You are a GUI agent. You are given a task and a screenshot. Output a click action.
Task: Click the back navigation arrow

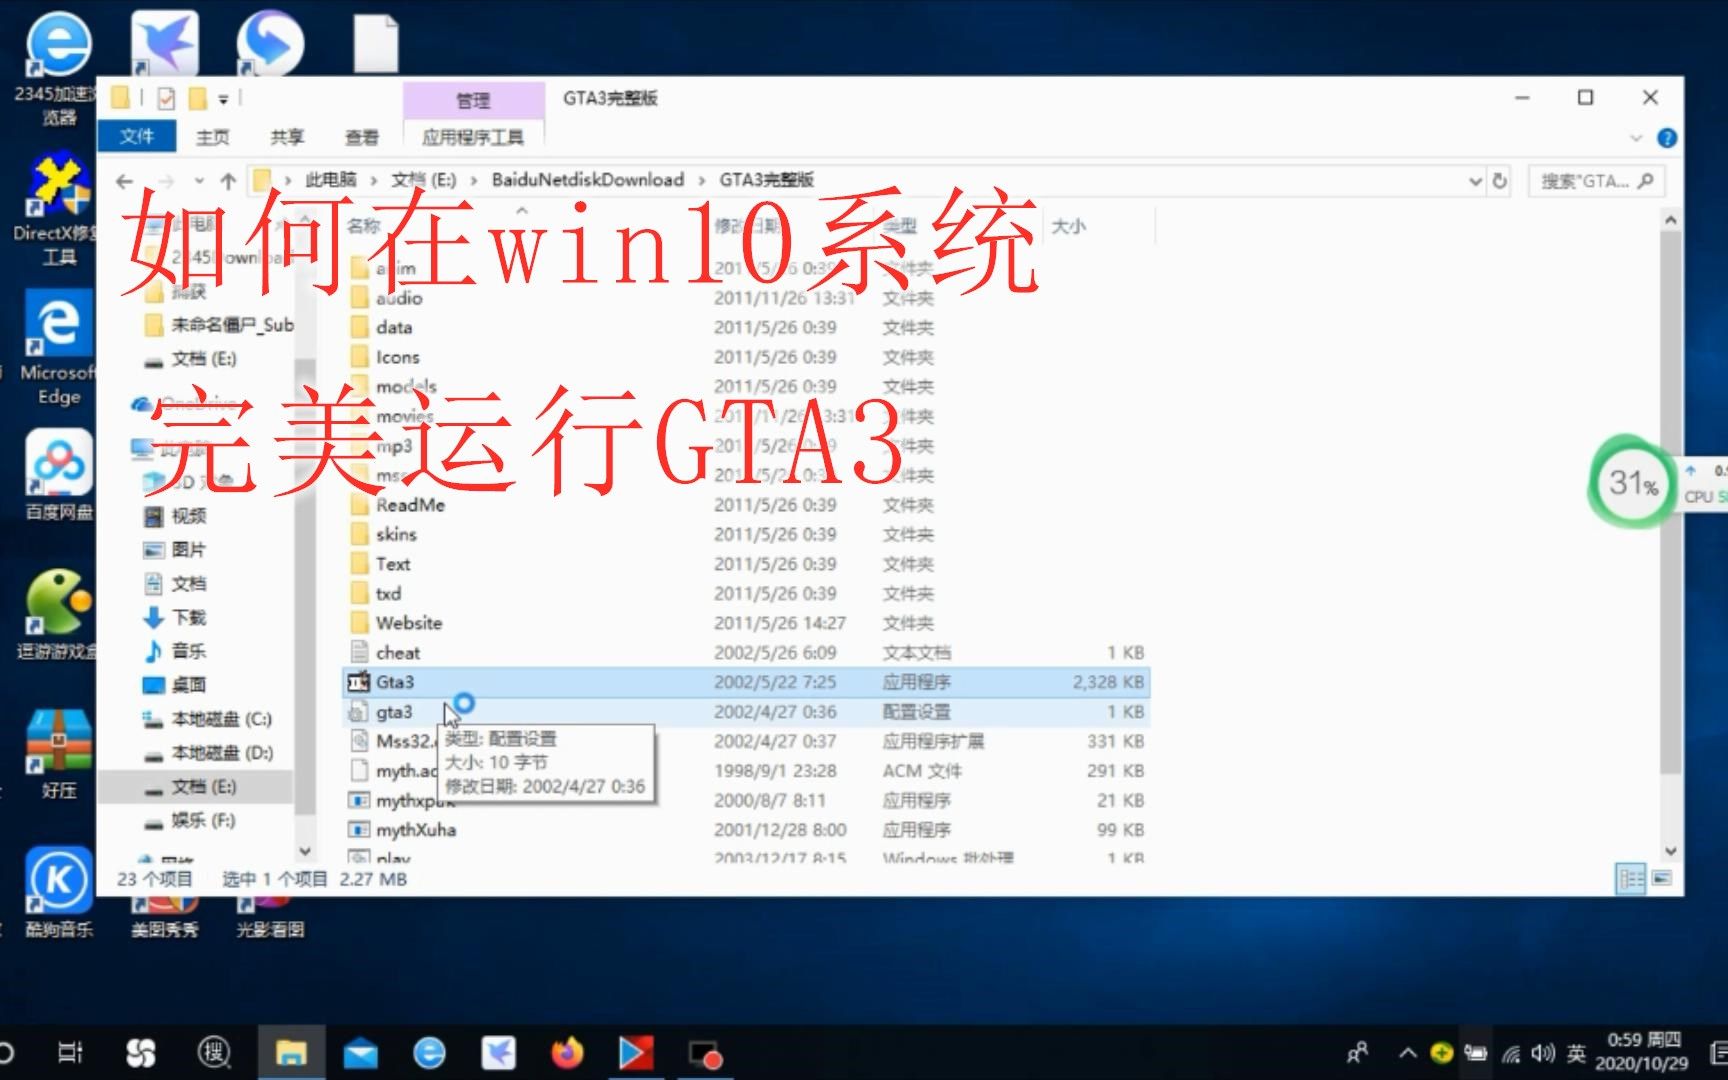124,180
